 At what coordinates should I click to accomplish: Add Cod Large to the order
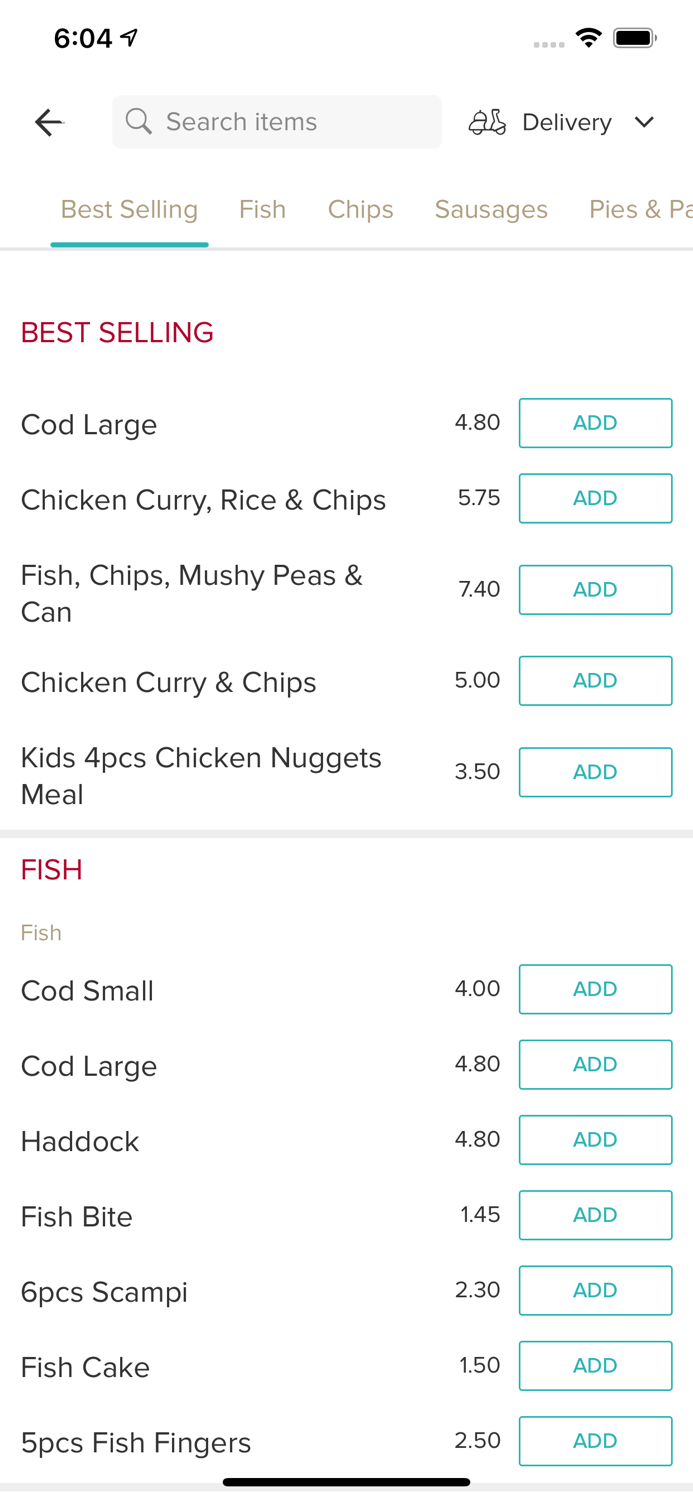pyautogui.click(x=596, y=423)
